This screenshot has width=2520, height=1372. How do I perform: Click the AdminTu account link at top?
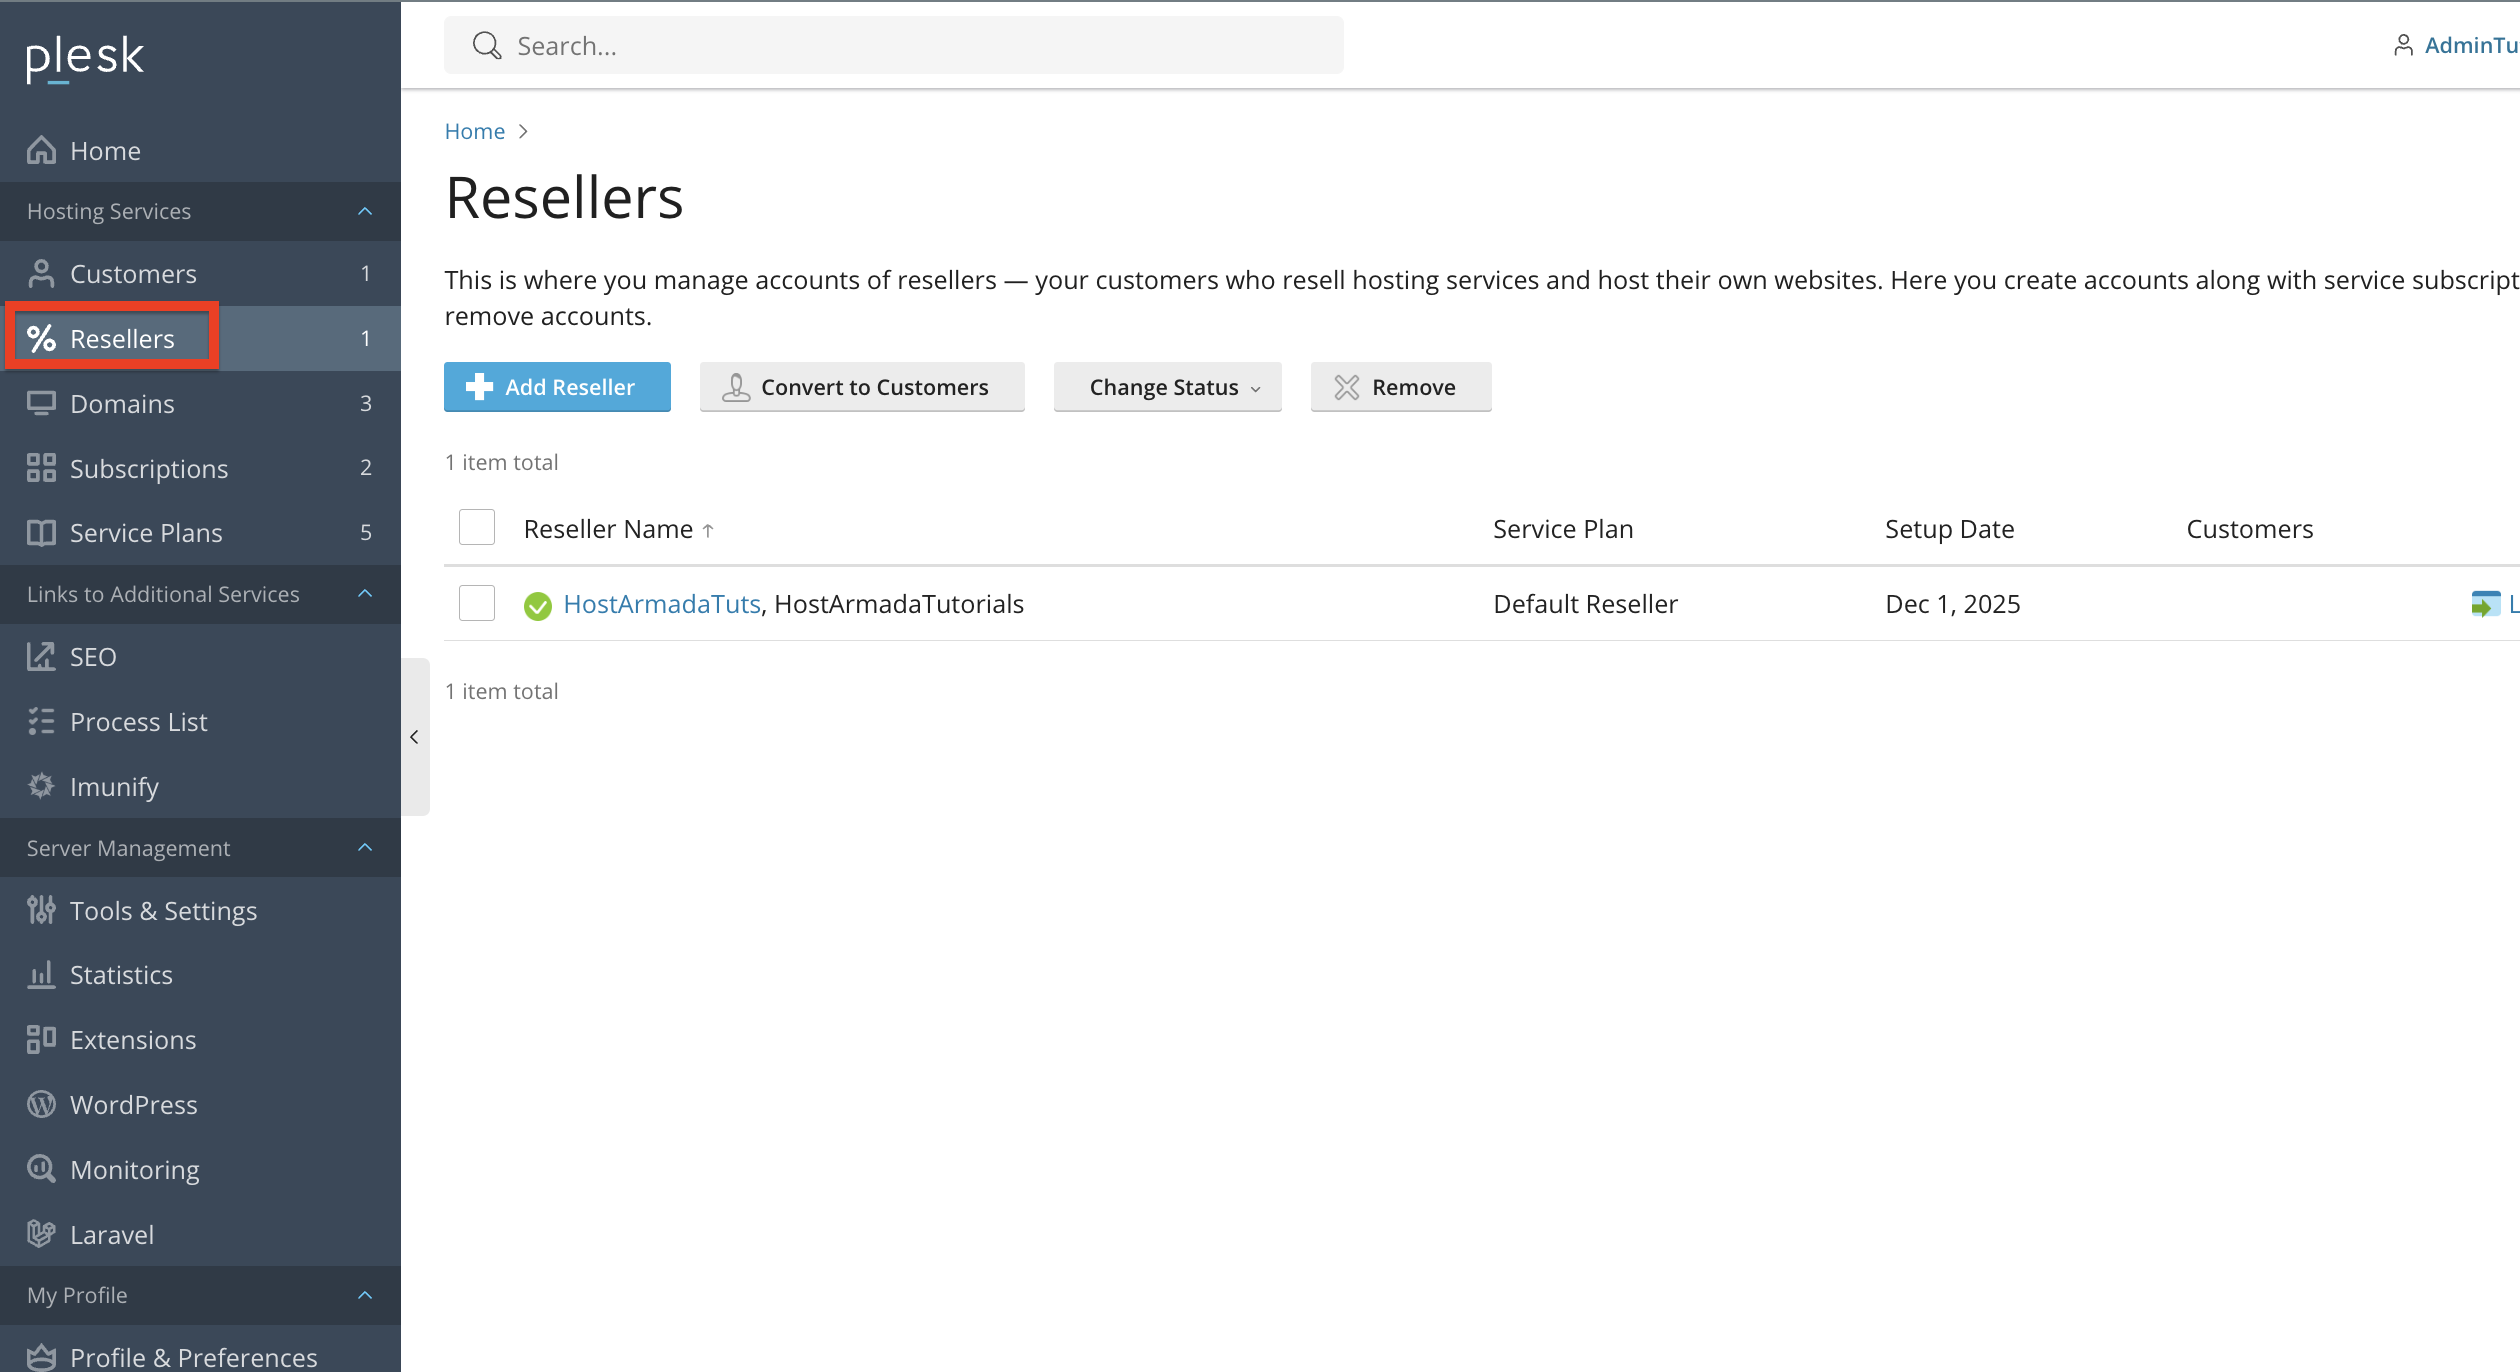pos(2456,45)
